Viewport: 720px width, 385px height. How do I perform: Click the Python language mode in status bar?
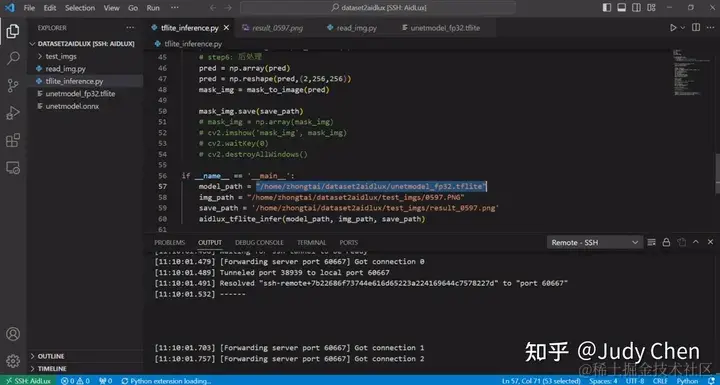687,380
